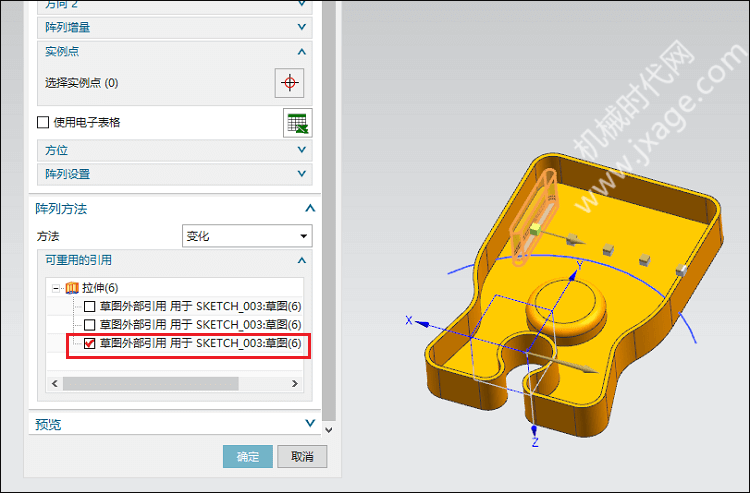Click the Z axis handle in viewport
Image resolution: width=750 pixels, height=493 pixels.
pyautogui.click(x=534, y=430)
